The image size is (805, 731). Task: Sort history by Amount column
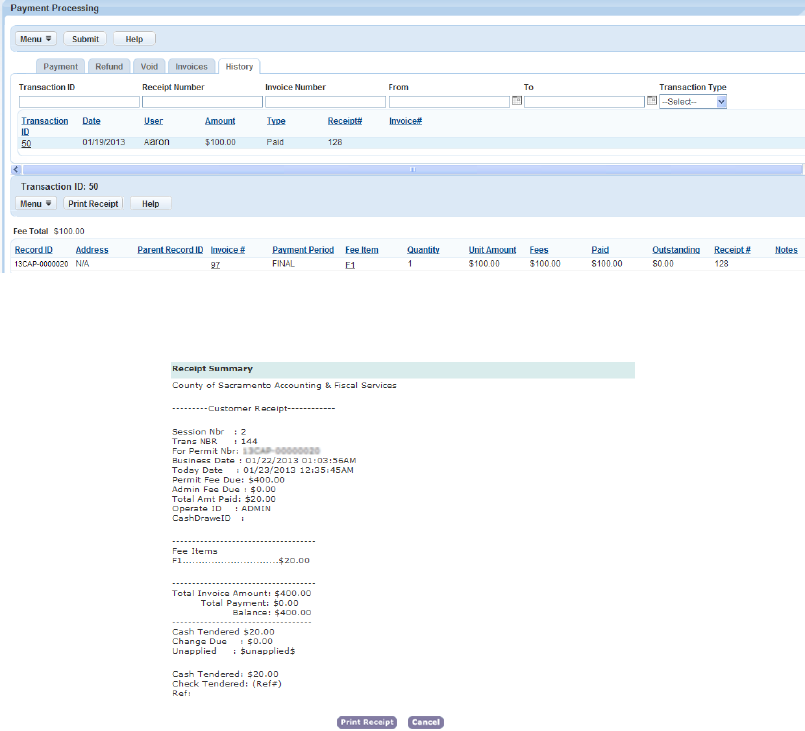click(220, 121)
